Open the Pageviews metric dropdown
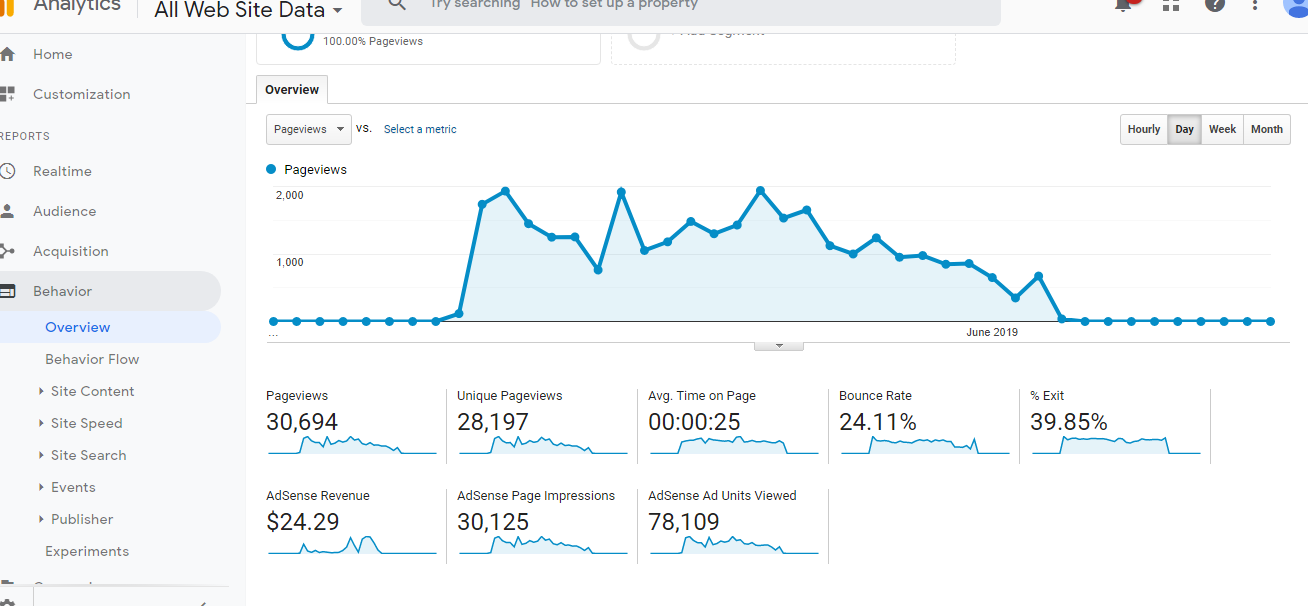The image size is (1308, 606). tap(309, 129)
